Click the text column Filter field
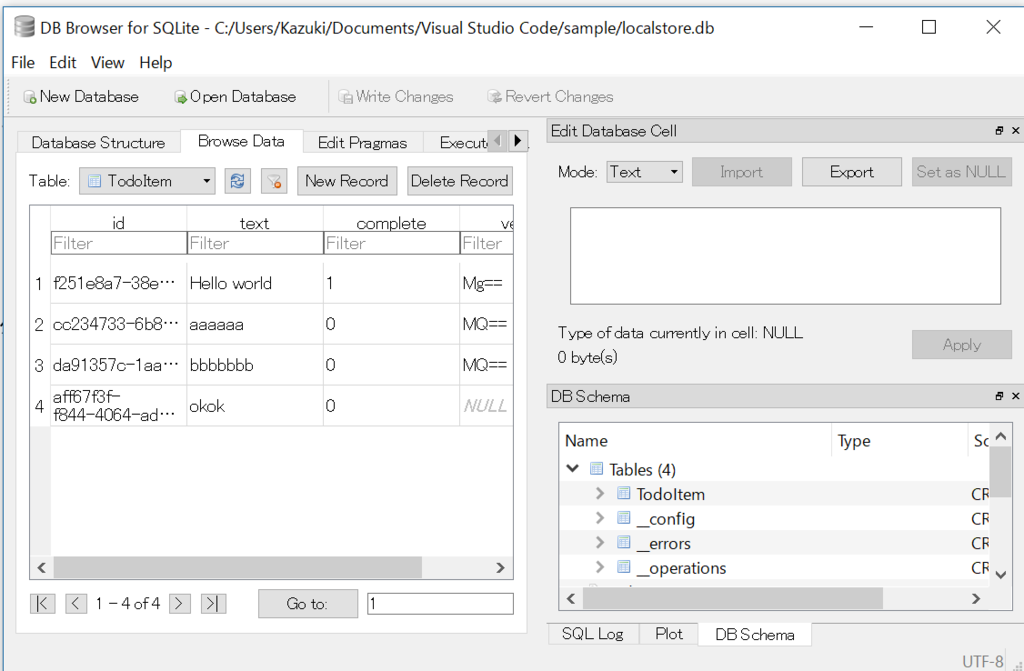Image resolution: width=1024 pixels, height=671 pixels. (x=255, y=243)
